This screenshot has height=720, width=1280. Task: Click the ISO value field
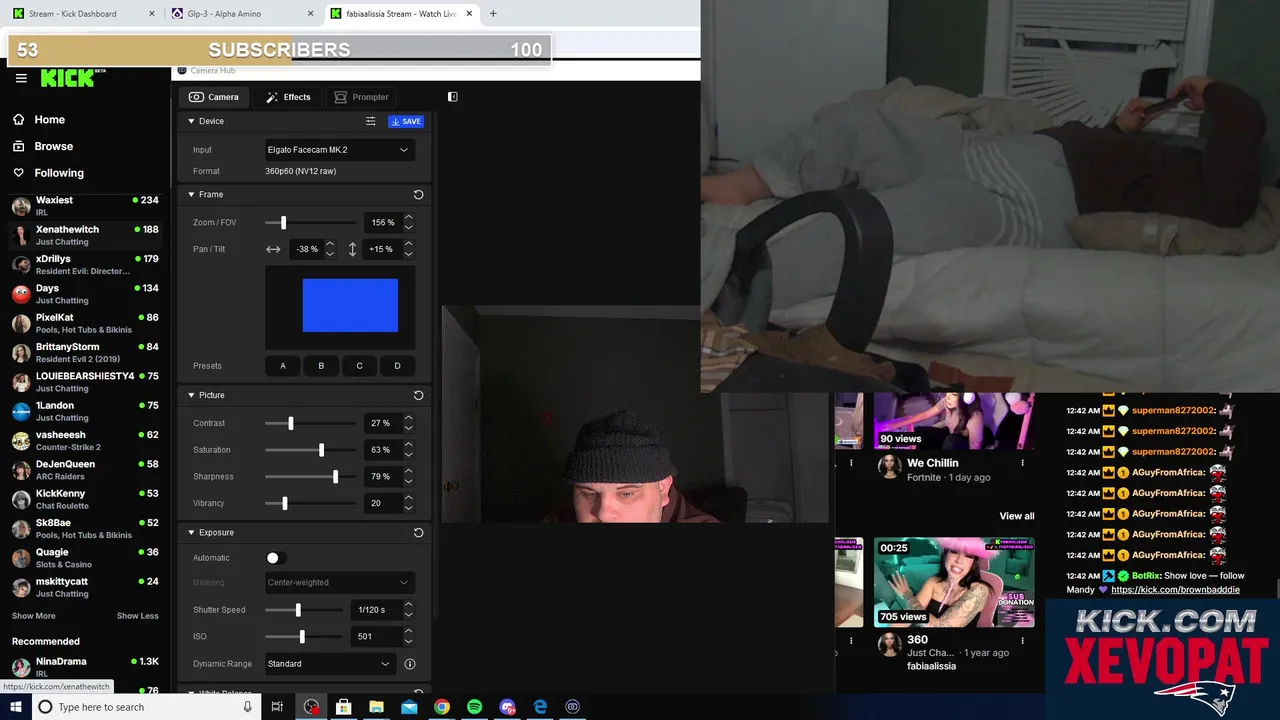click(x=375, y=637)
